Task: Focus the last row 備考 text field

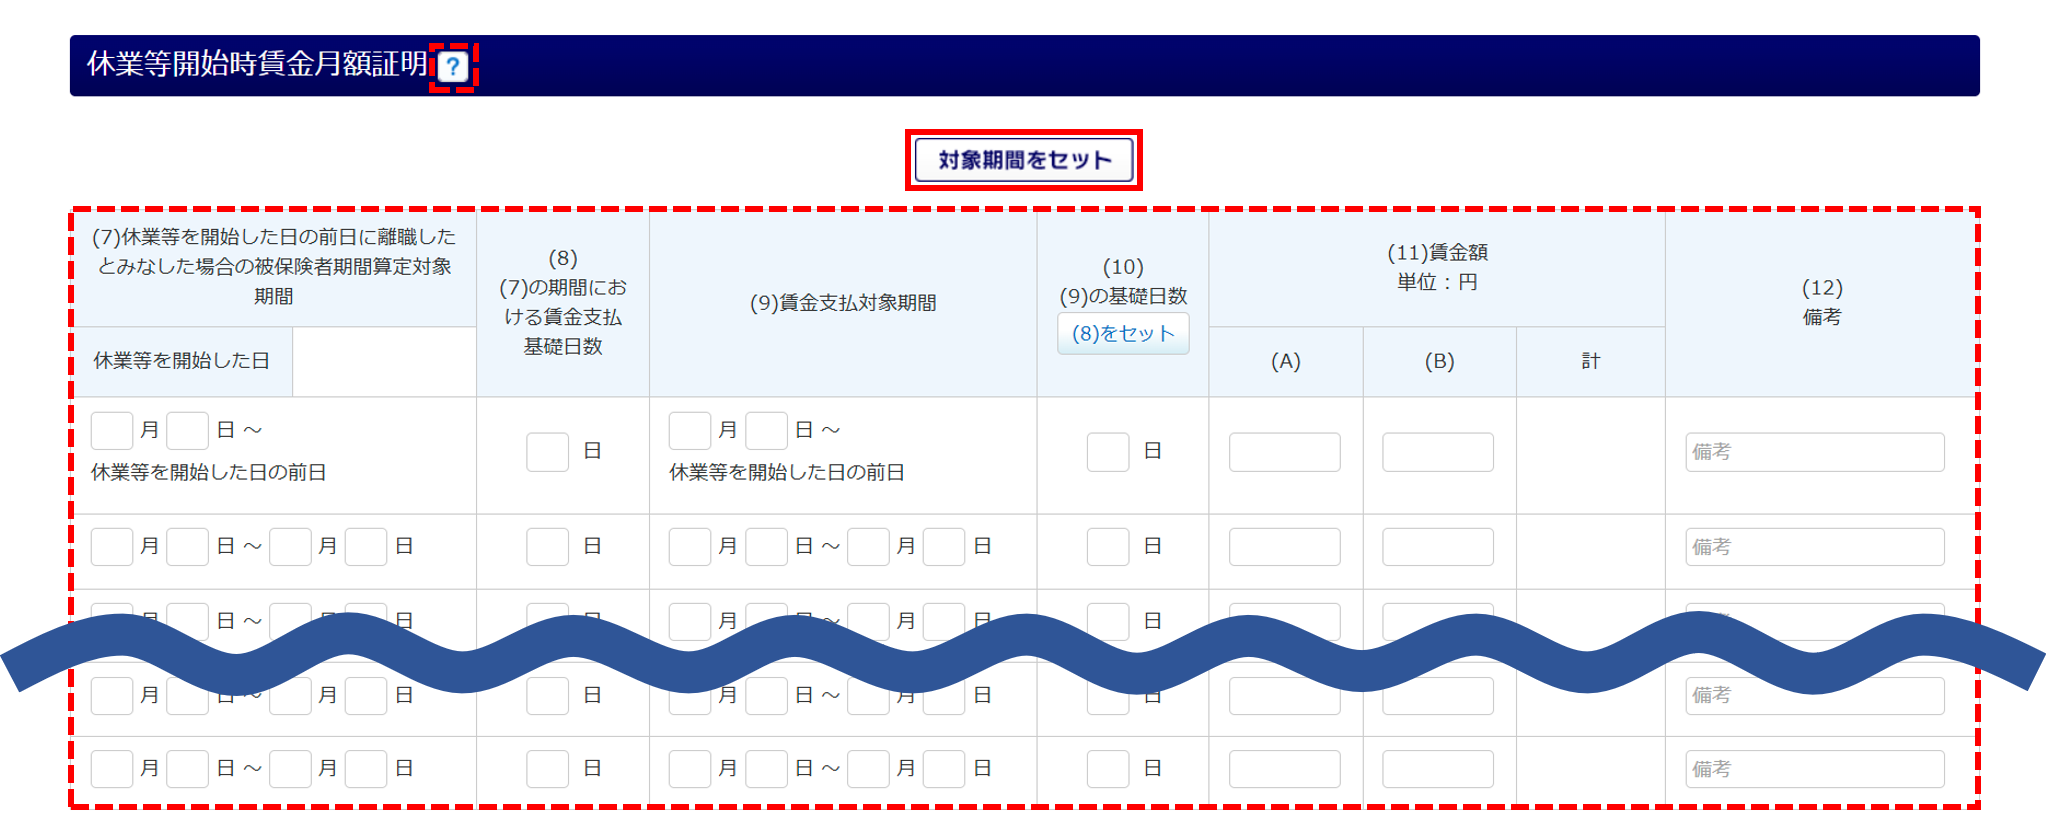Action: (1814, 769)
